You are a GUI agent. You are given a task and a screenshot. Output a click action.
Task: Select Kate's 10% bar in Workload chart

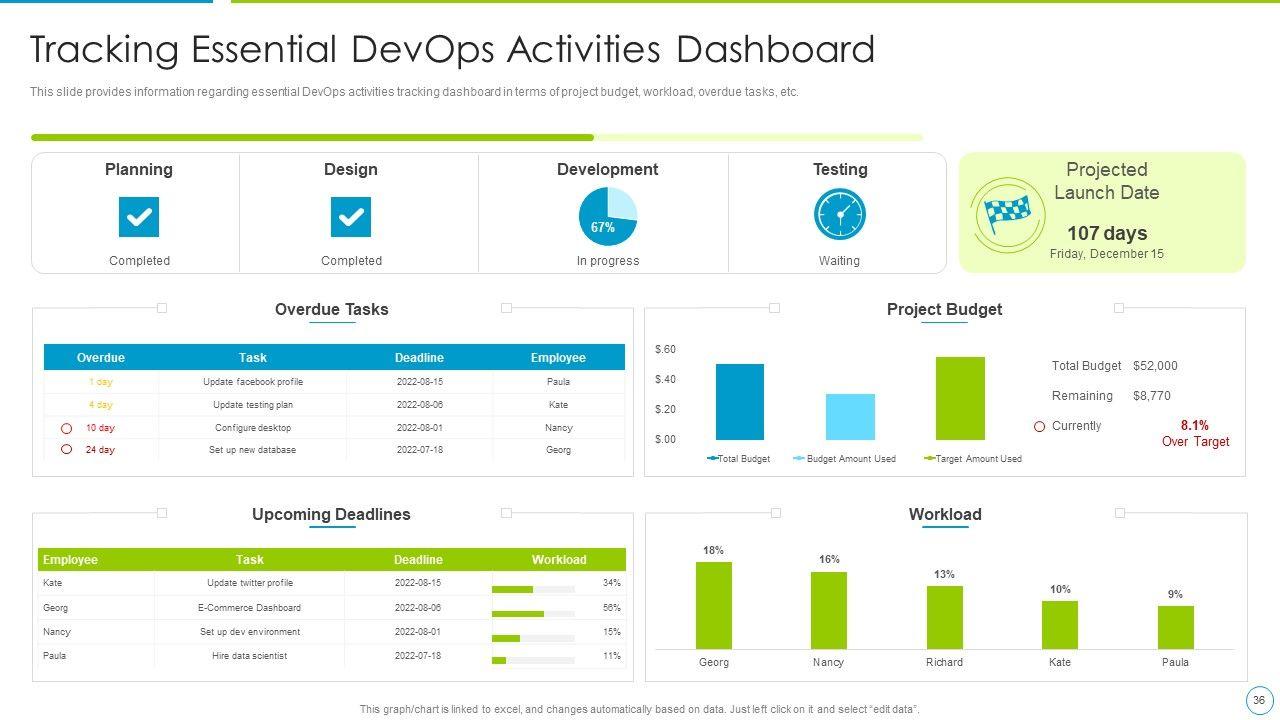click(1060, 625)
